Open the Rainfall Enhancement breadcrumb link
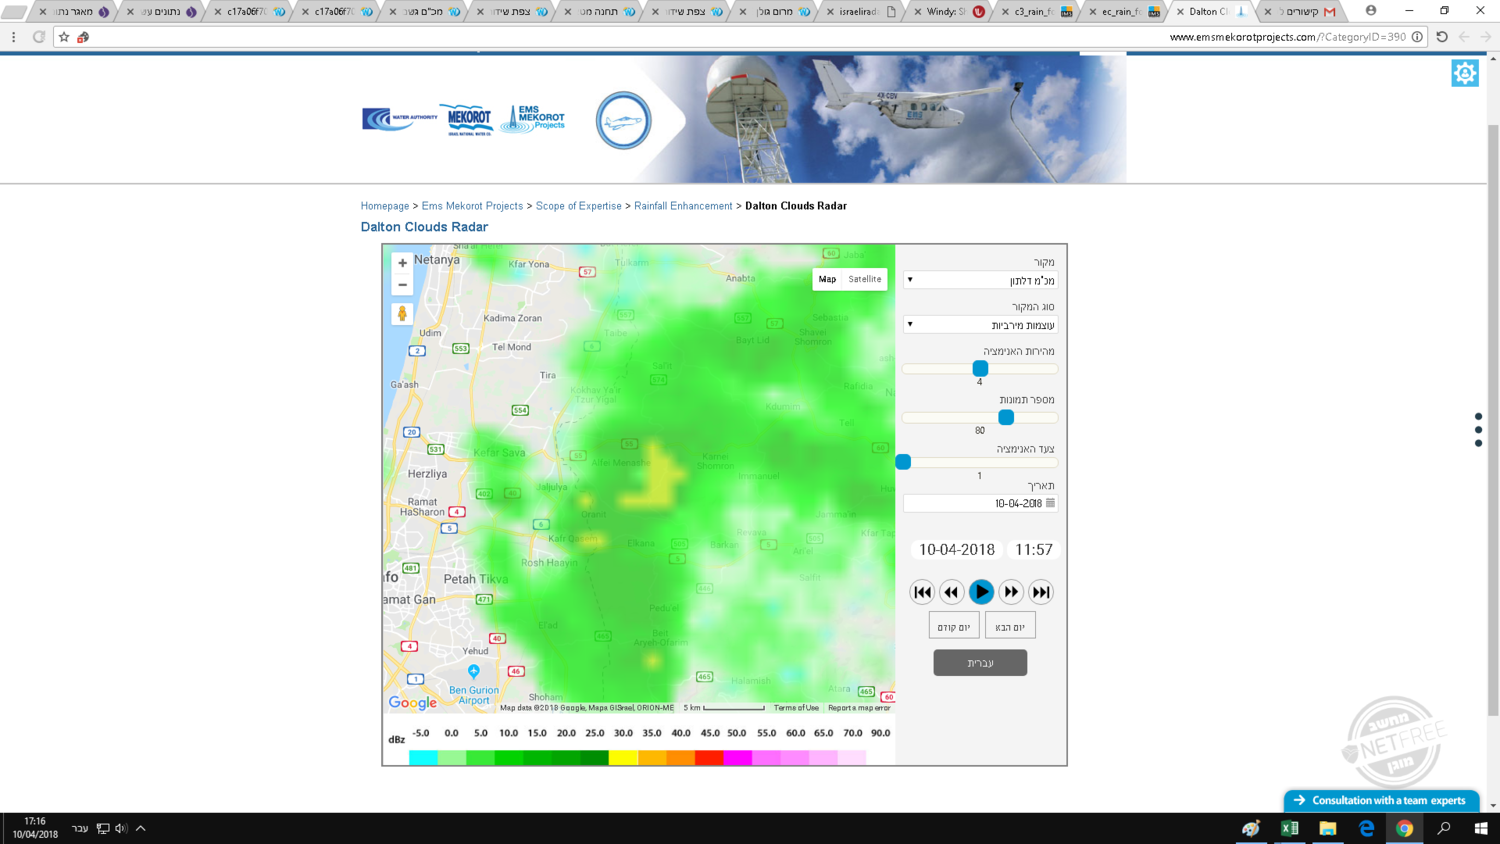Screen dimensions: 1500x844 point(683,206)
